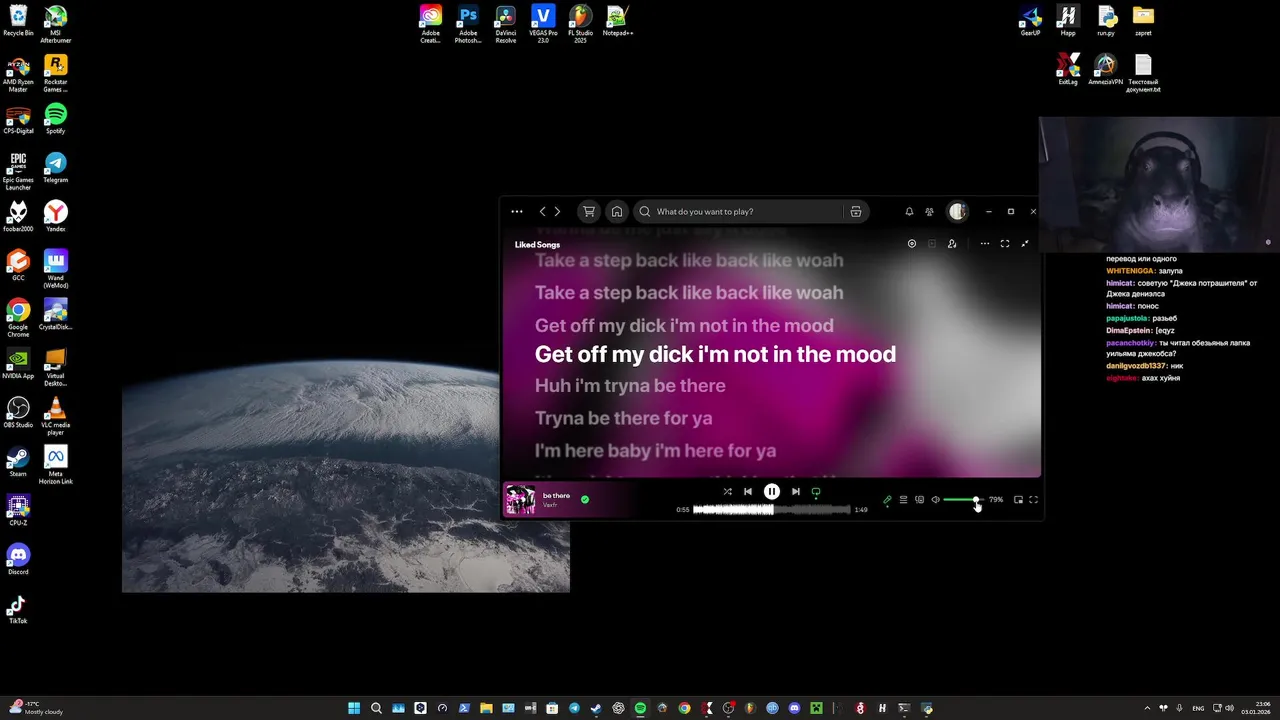The height and width of the screenshot is (720, 1280).
Task: Toggle repeat mode in the player
Action: pos(816,491)
